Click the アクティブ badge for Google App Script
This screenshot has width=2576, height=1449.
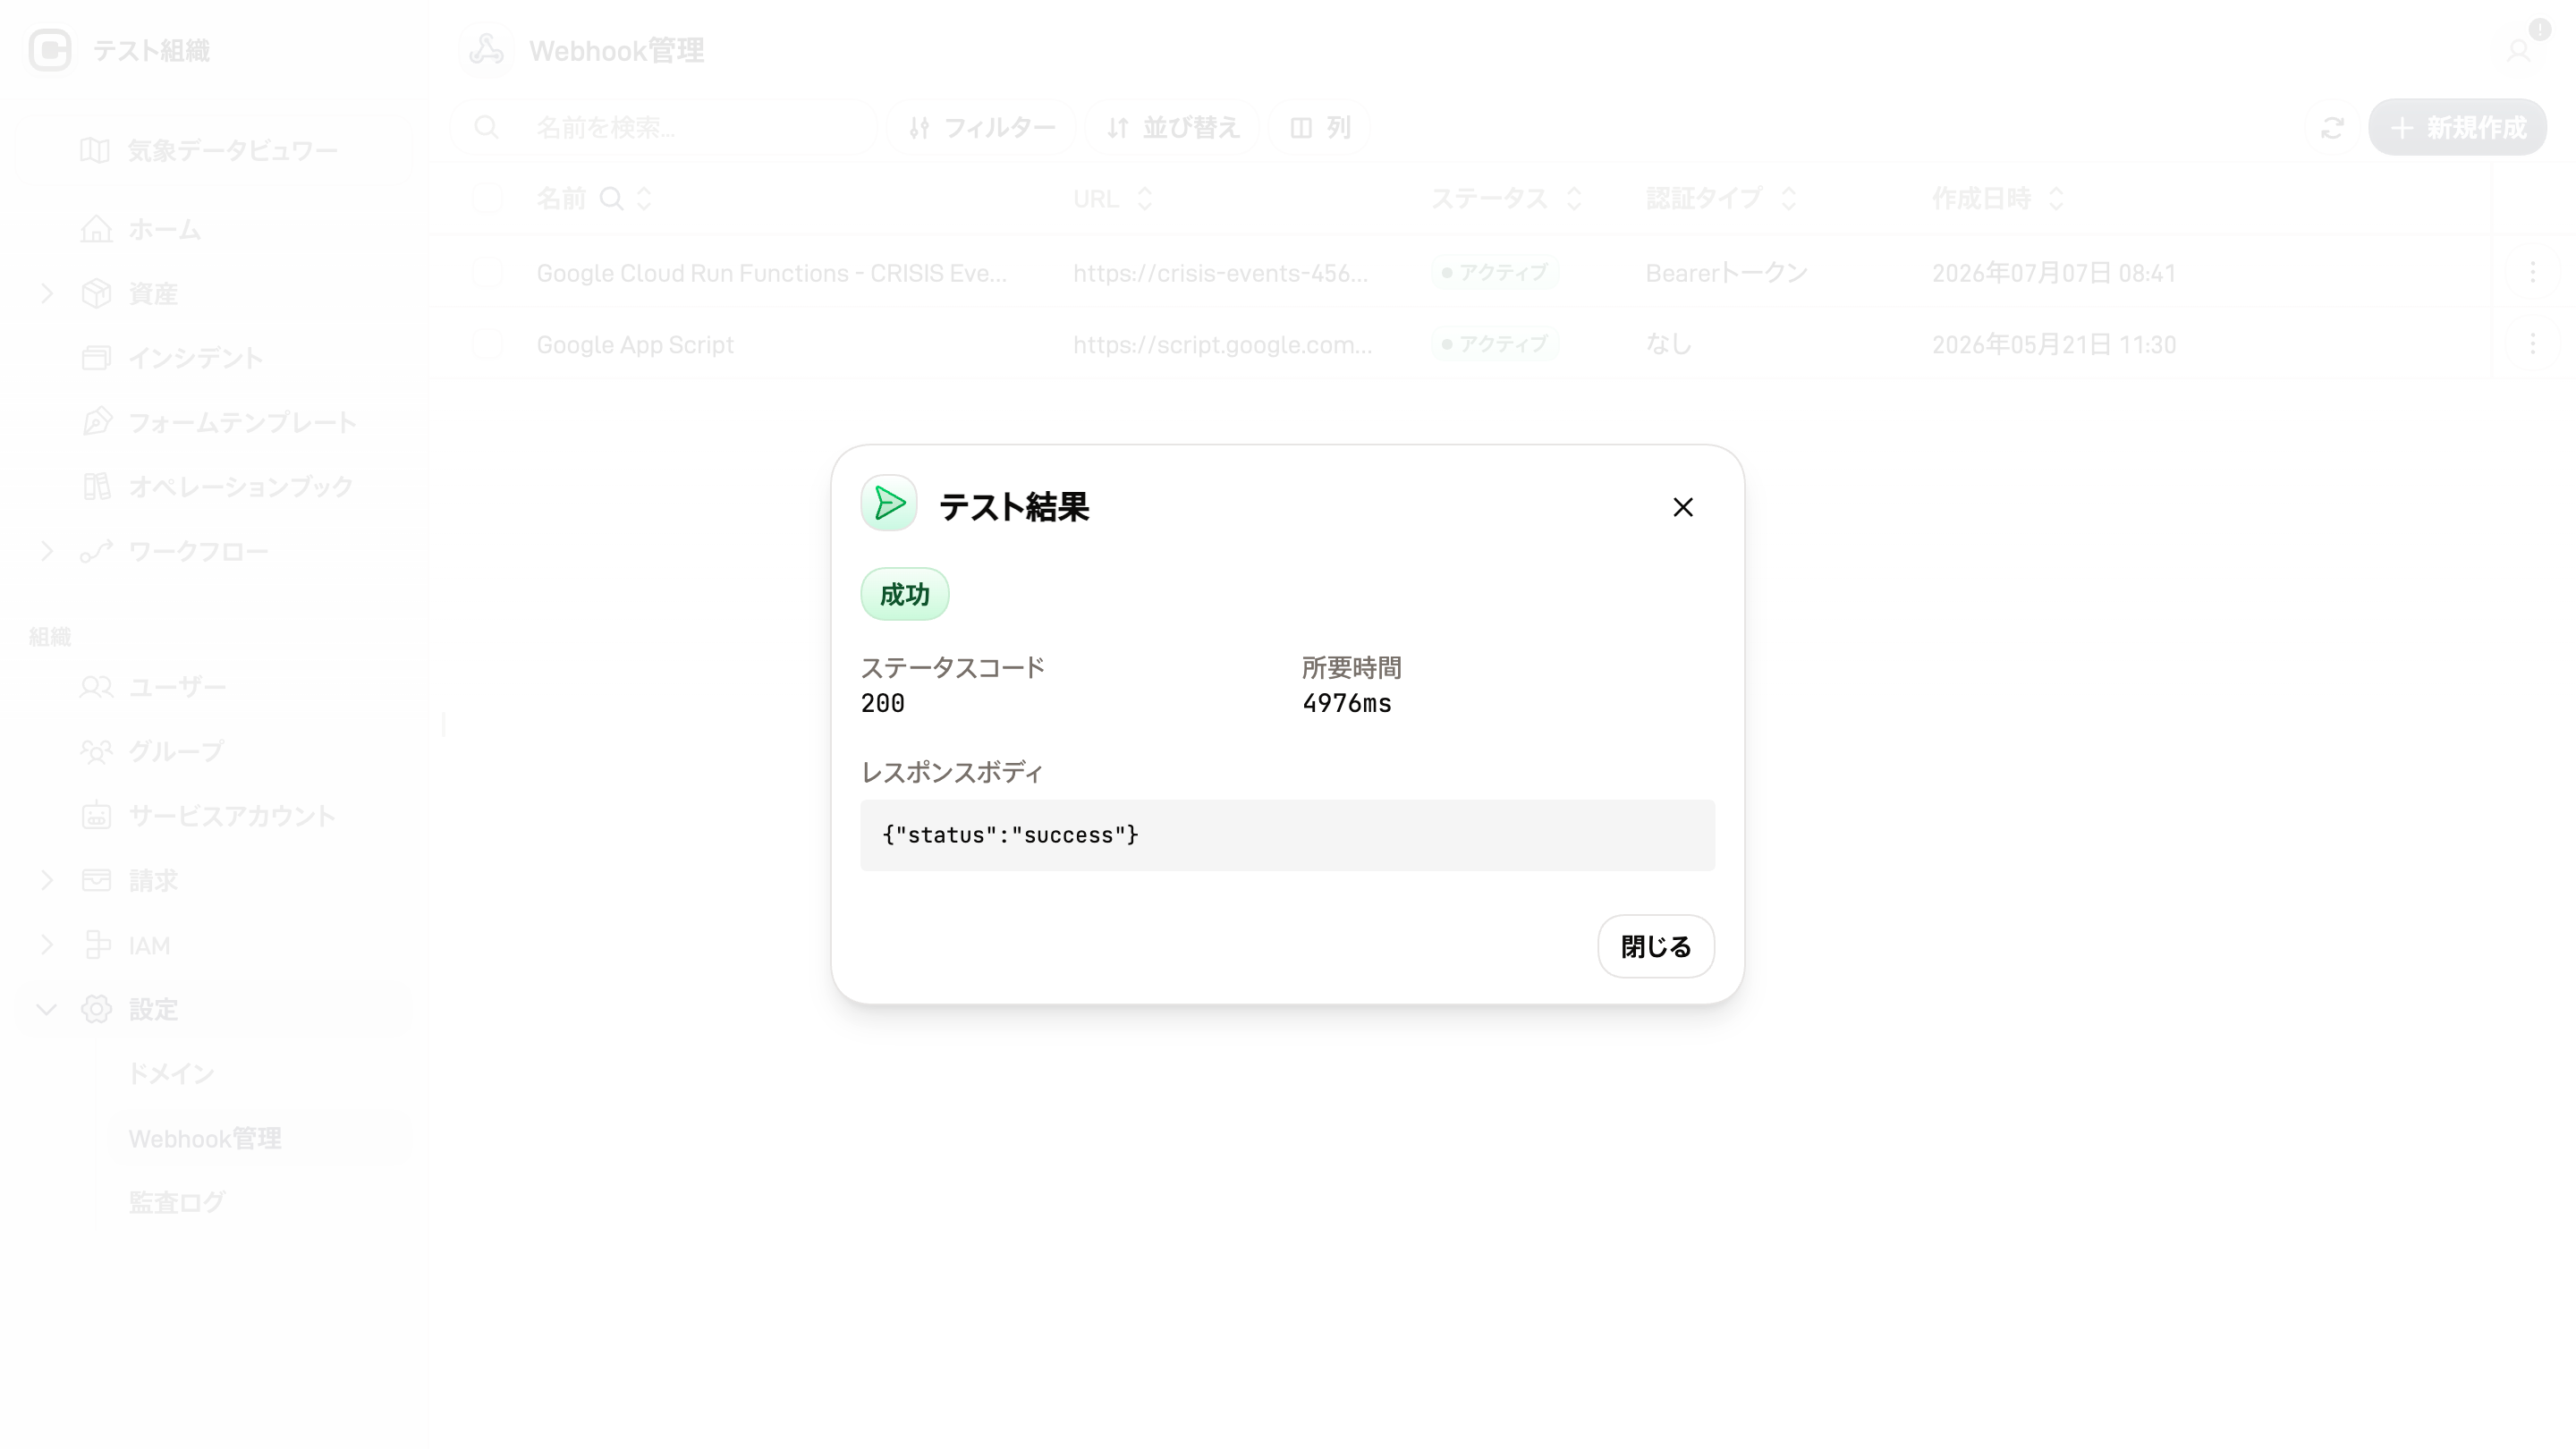1495,344
